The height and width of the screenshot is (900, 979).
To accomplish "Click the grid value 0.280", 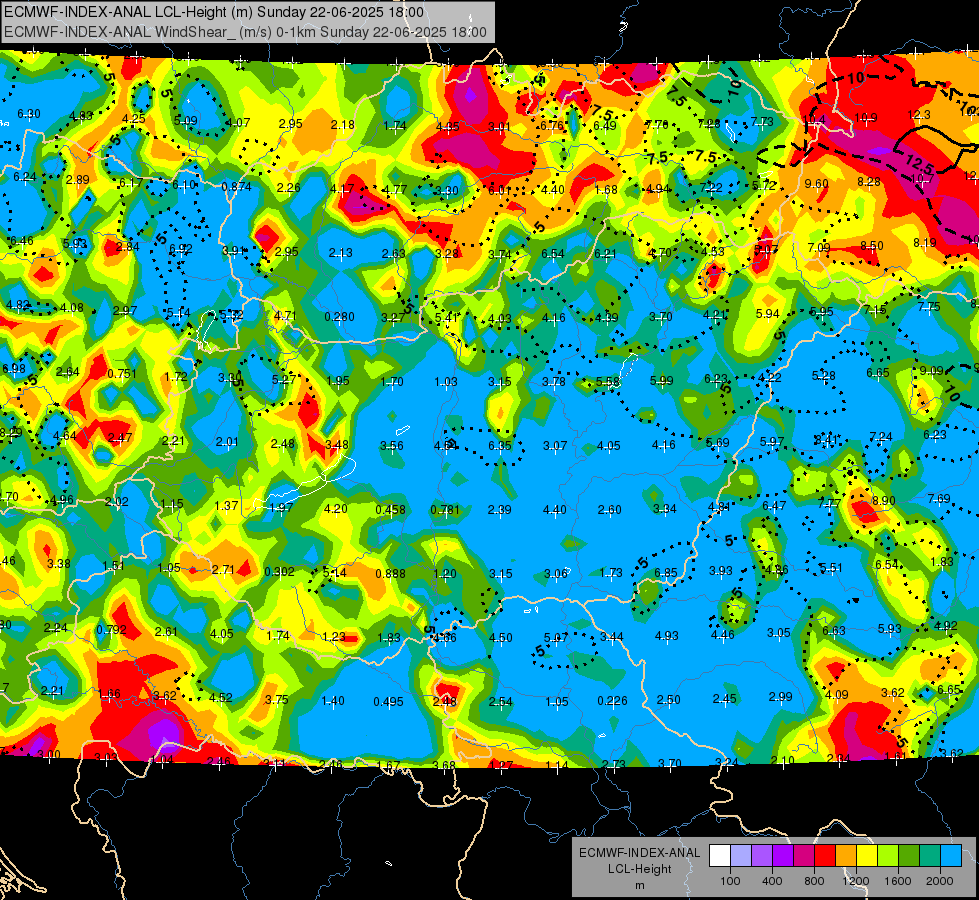I will (339, 317).
